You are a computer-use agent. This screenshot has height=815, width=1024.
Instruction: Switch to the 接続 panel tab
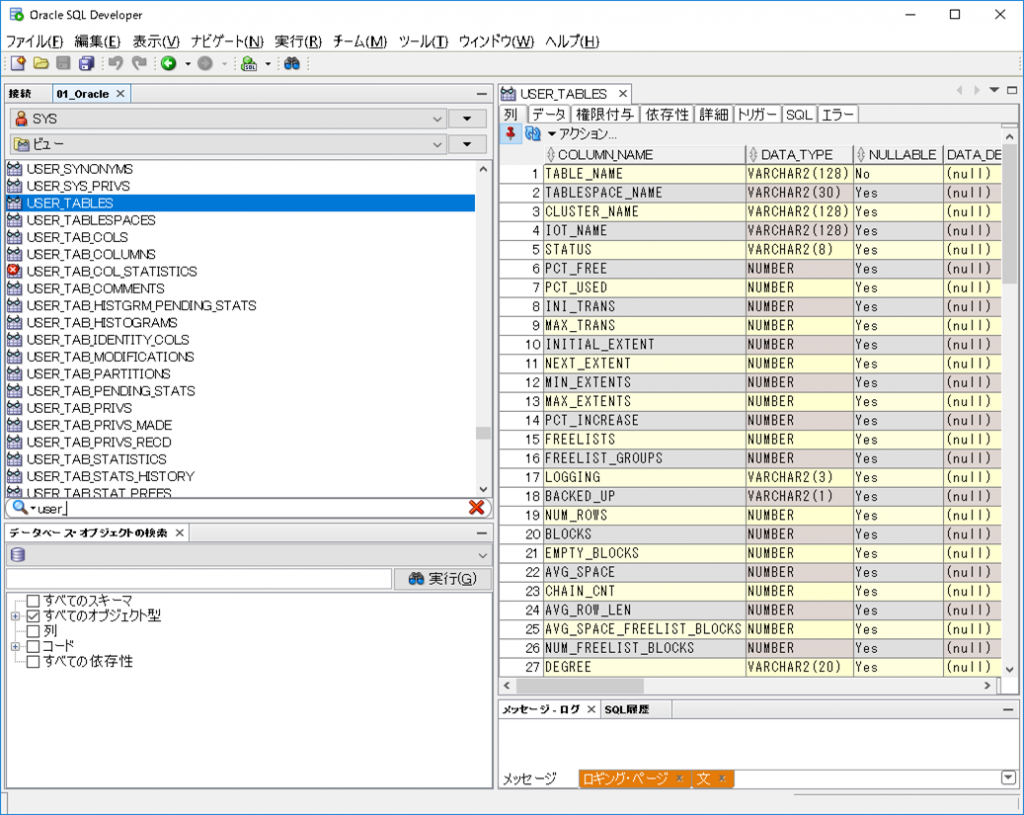point(20,94)
